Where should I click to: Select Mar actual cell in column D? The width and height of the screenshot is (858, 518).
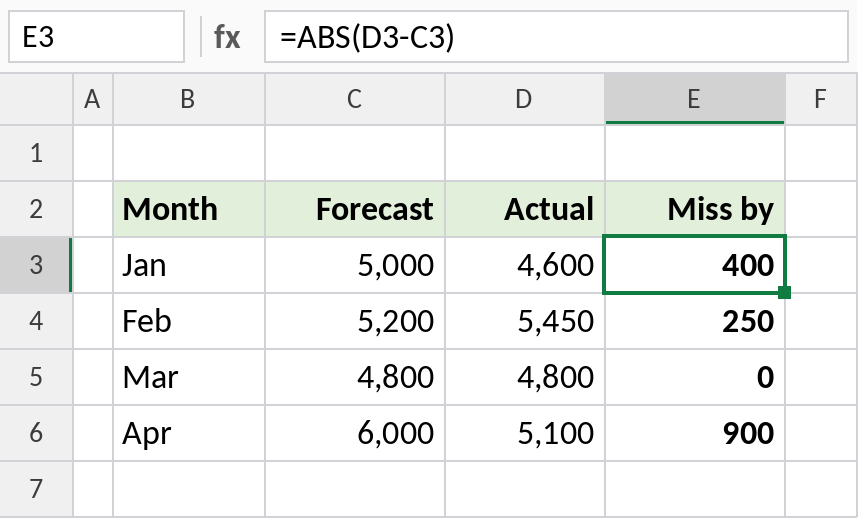pyautogui.click(x=525, y=377)
